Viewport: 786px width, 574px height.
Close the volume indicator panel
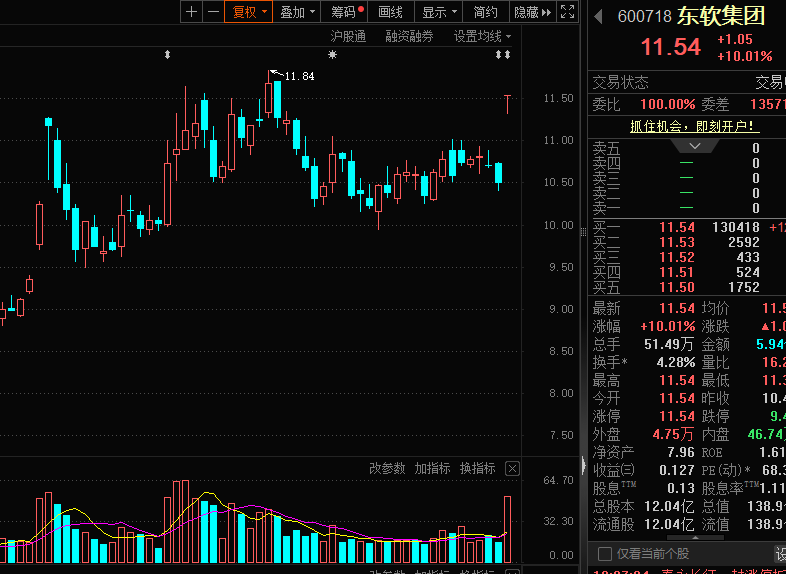tap(512, 469)
